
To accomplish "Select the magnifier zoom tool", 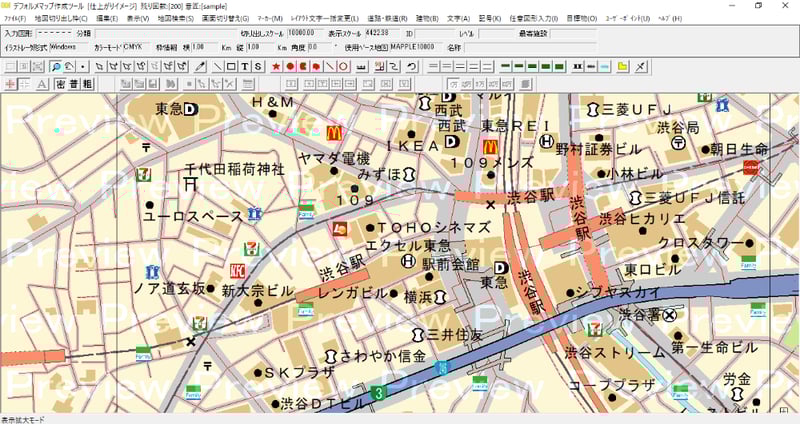I will coord(56,67).
